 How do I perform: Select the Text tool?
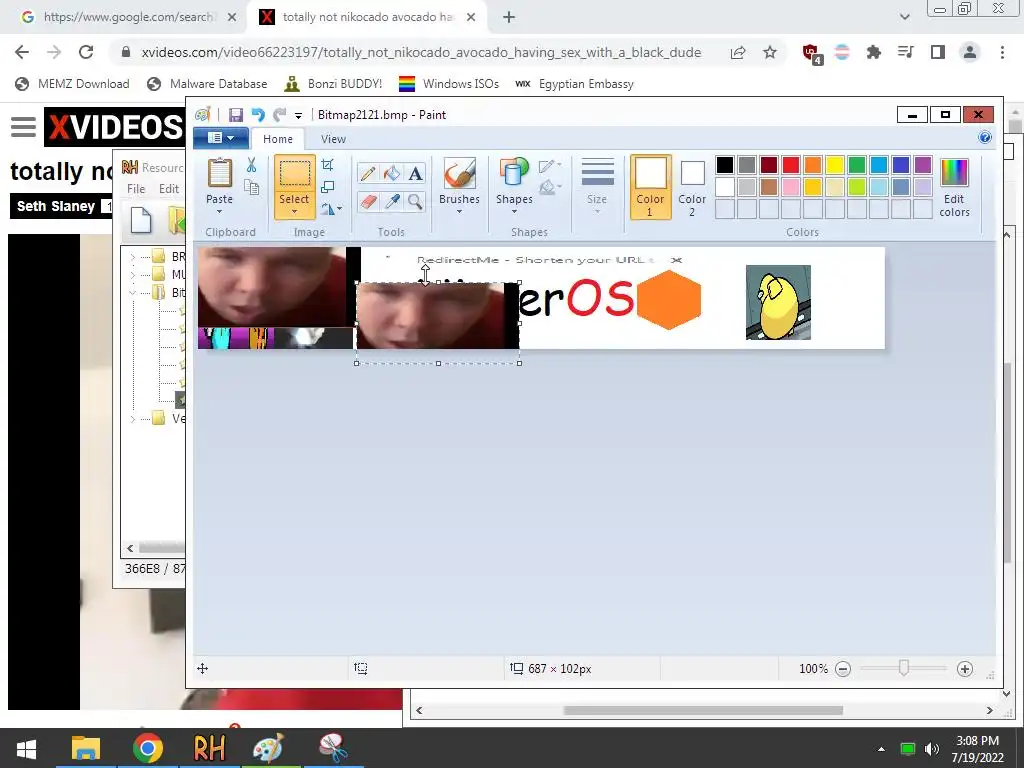point(415,173)
